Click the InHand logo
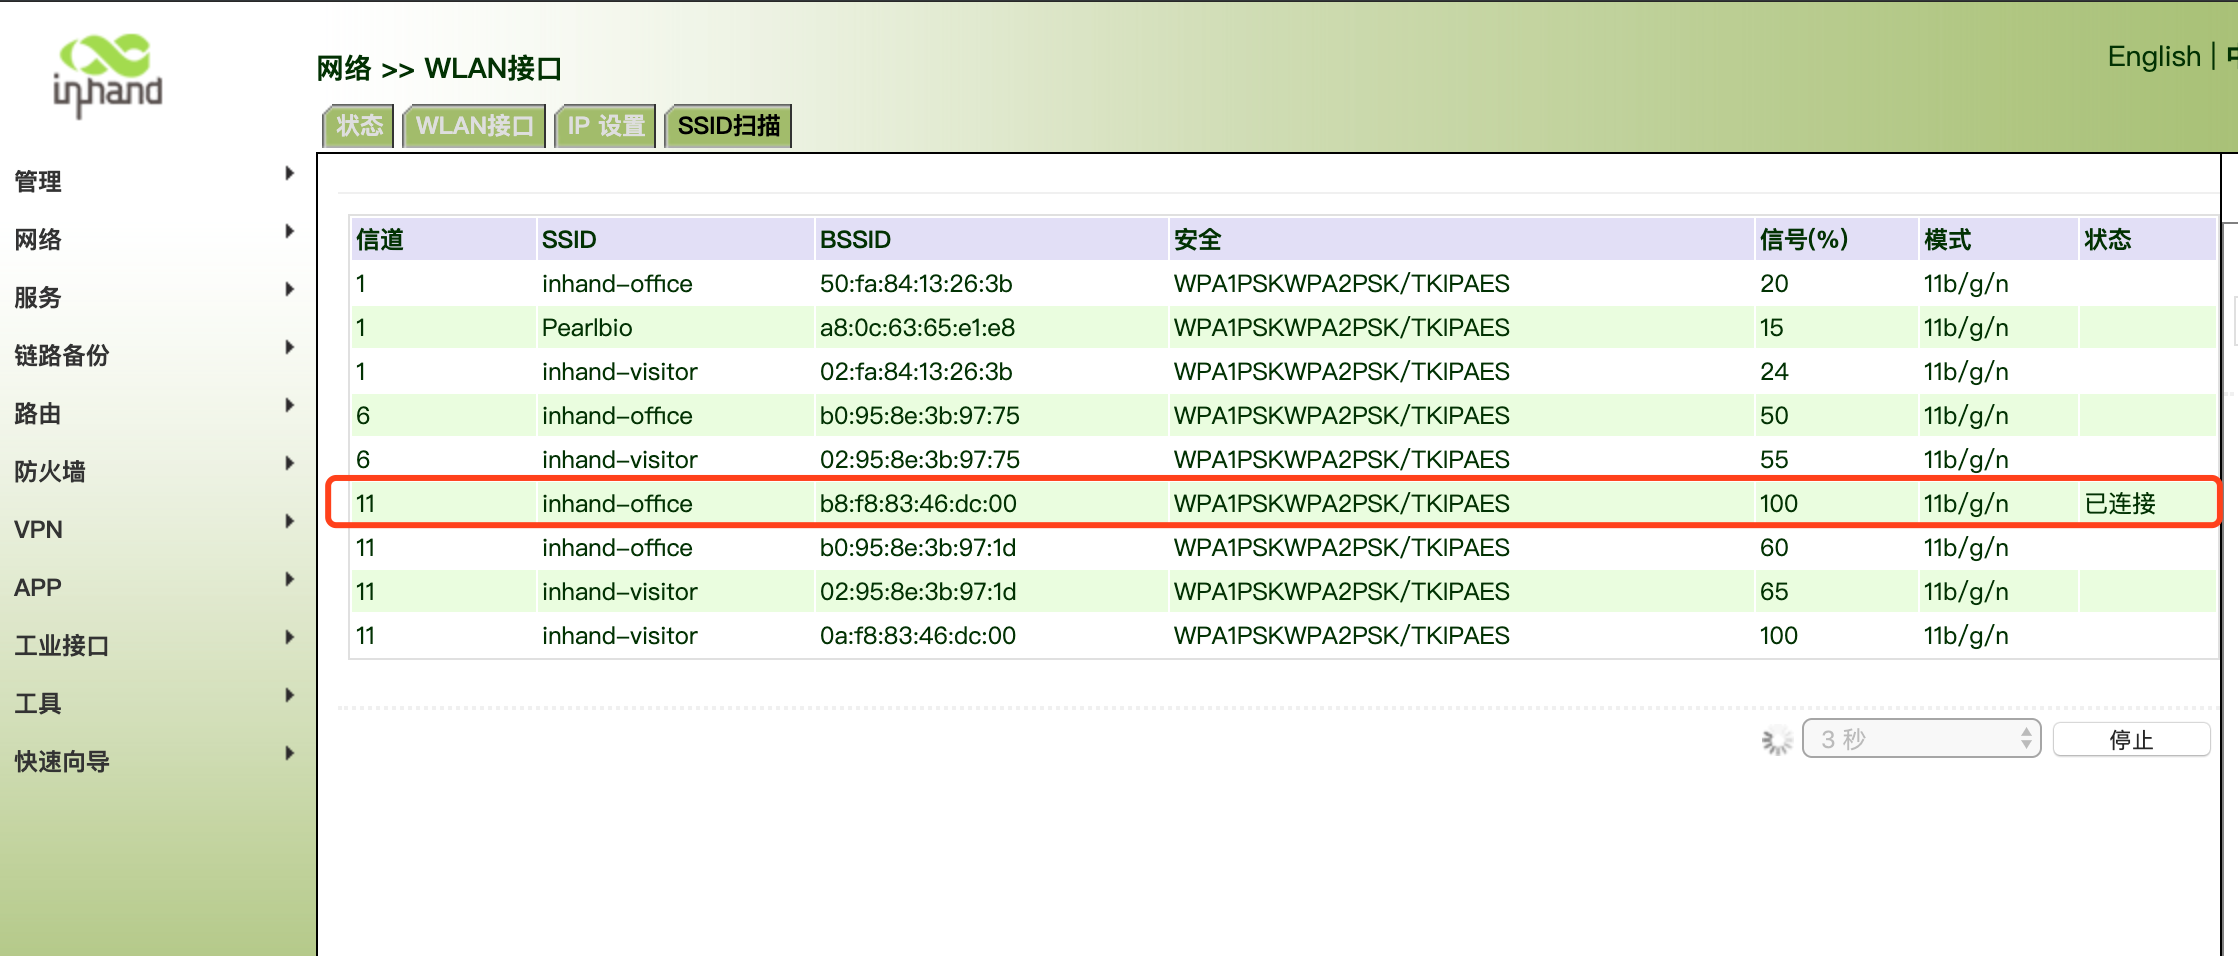Viewport: 2238px width, 956px height. [107, 75]
